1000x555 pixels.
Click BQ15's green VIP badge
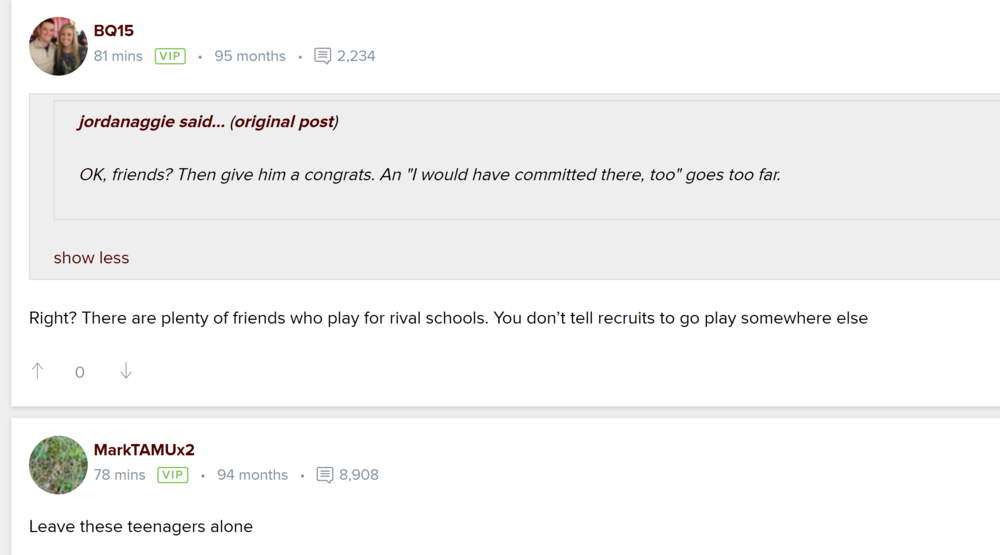tap(170, 56)
